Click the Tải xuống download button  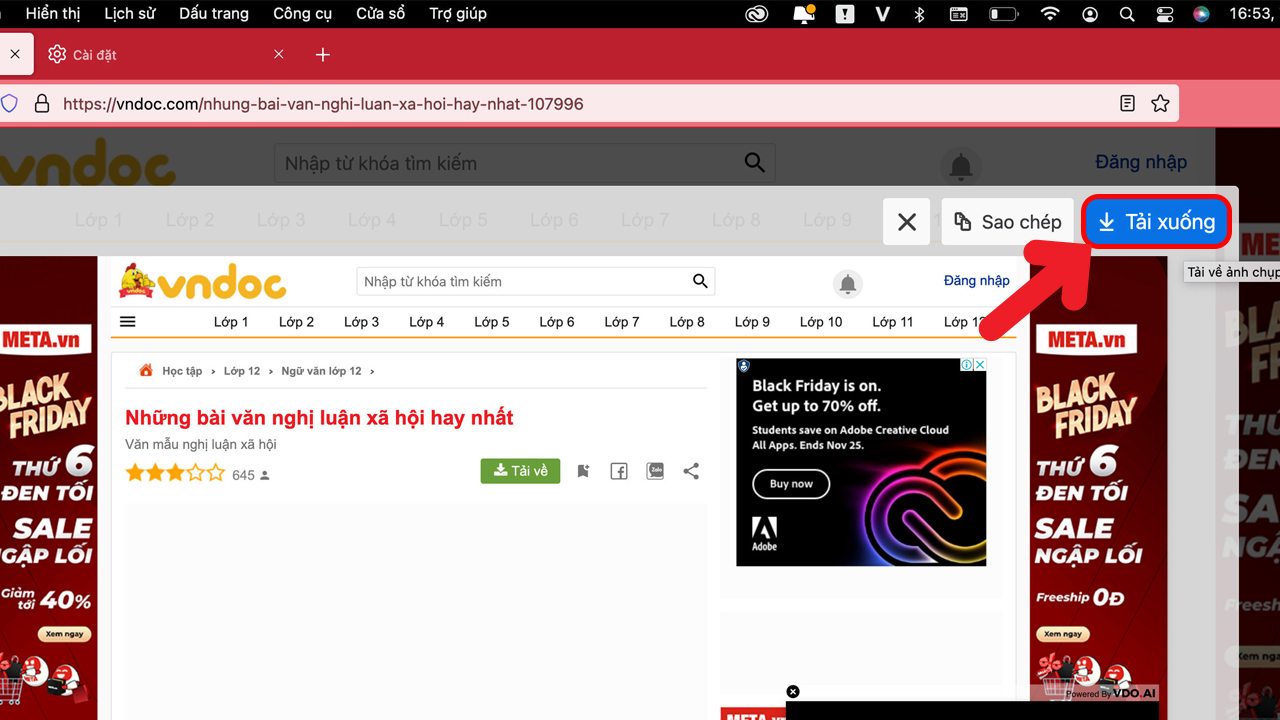[1156, 222]
